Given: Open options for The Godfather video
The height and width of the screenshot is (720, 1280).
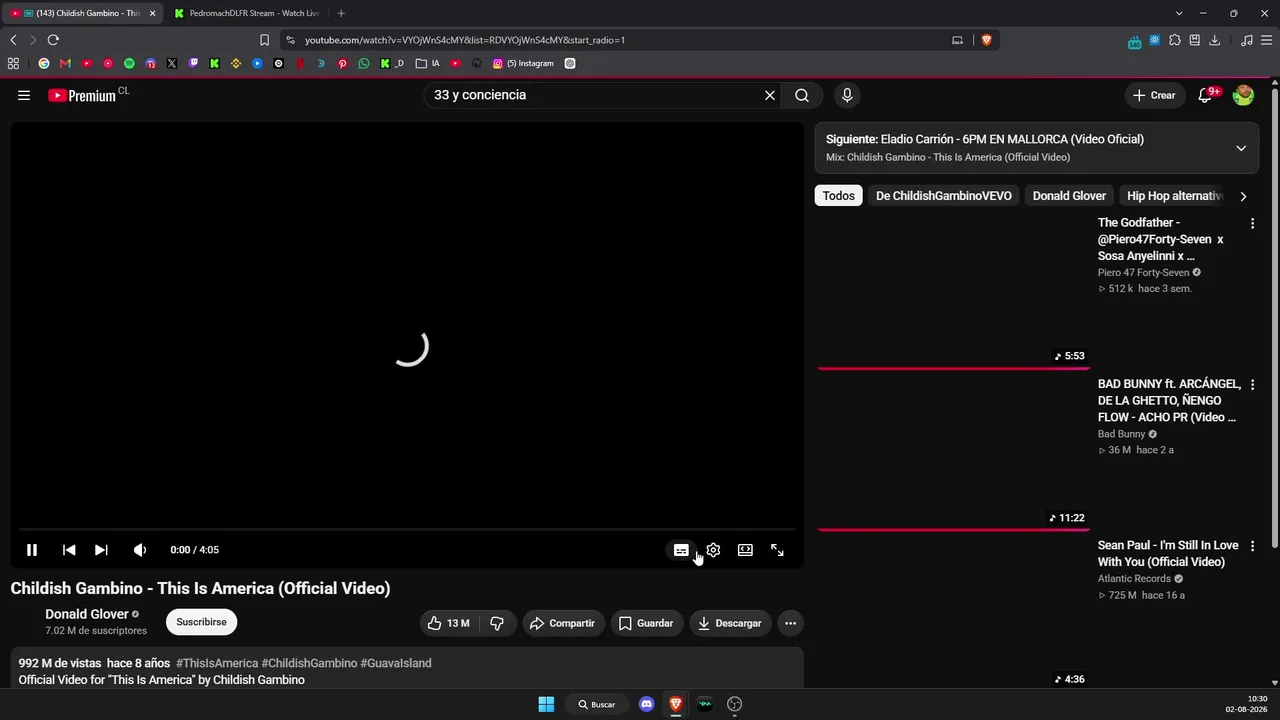Looking at the screenshot, I should pyautogui.click(x=1252, y=223).
